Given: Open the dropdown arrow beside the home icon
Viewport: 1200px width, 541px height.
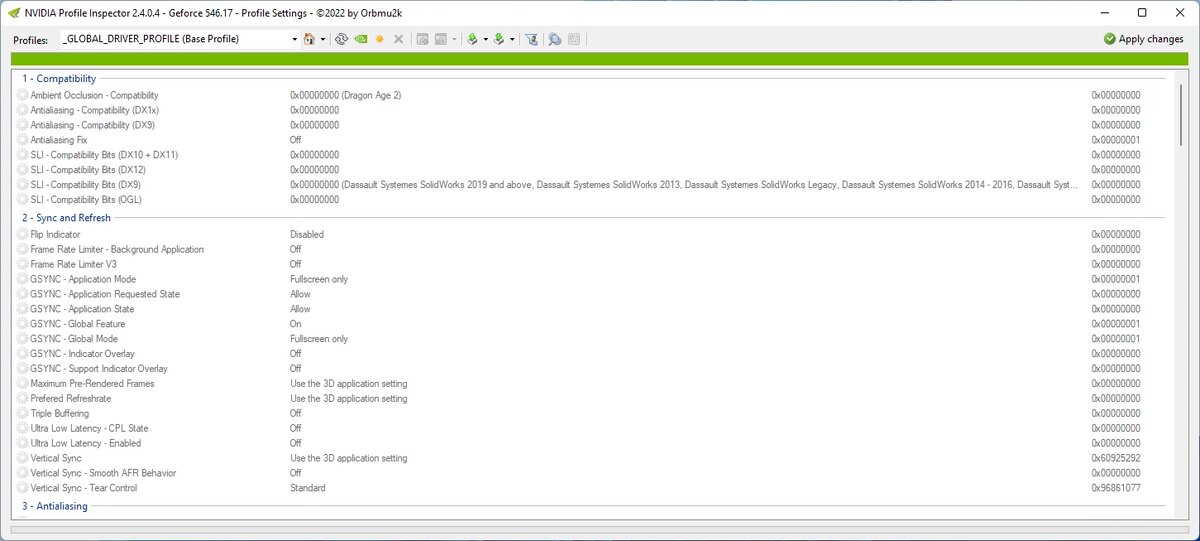Looking at the screenshot, I should tap(323, 39).
